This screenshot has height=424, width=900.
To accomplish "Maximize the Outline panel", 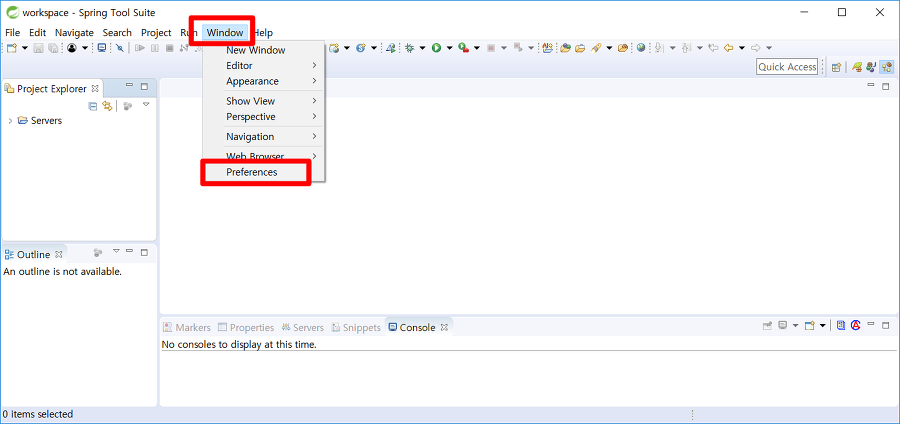I will click(144, 252).
